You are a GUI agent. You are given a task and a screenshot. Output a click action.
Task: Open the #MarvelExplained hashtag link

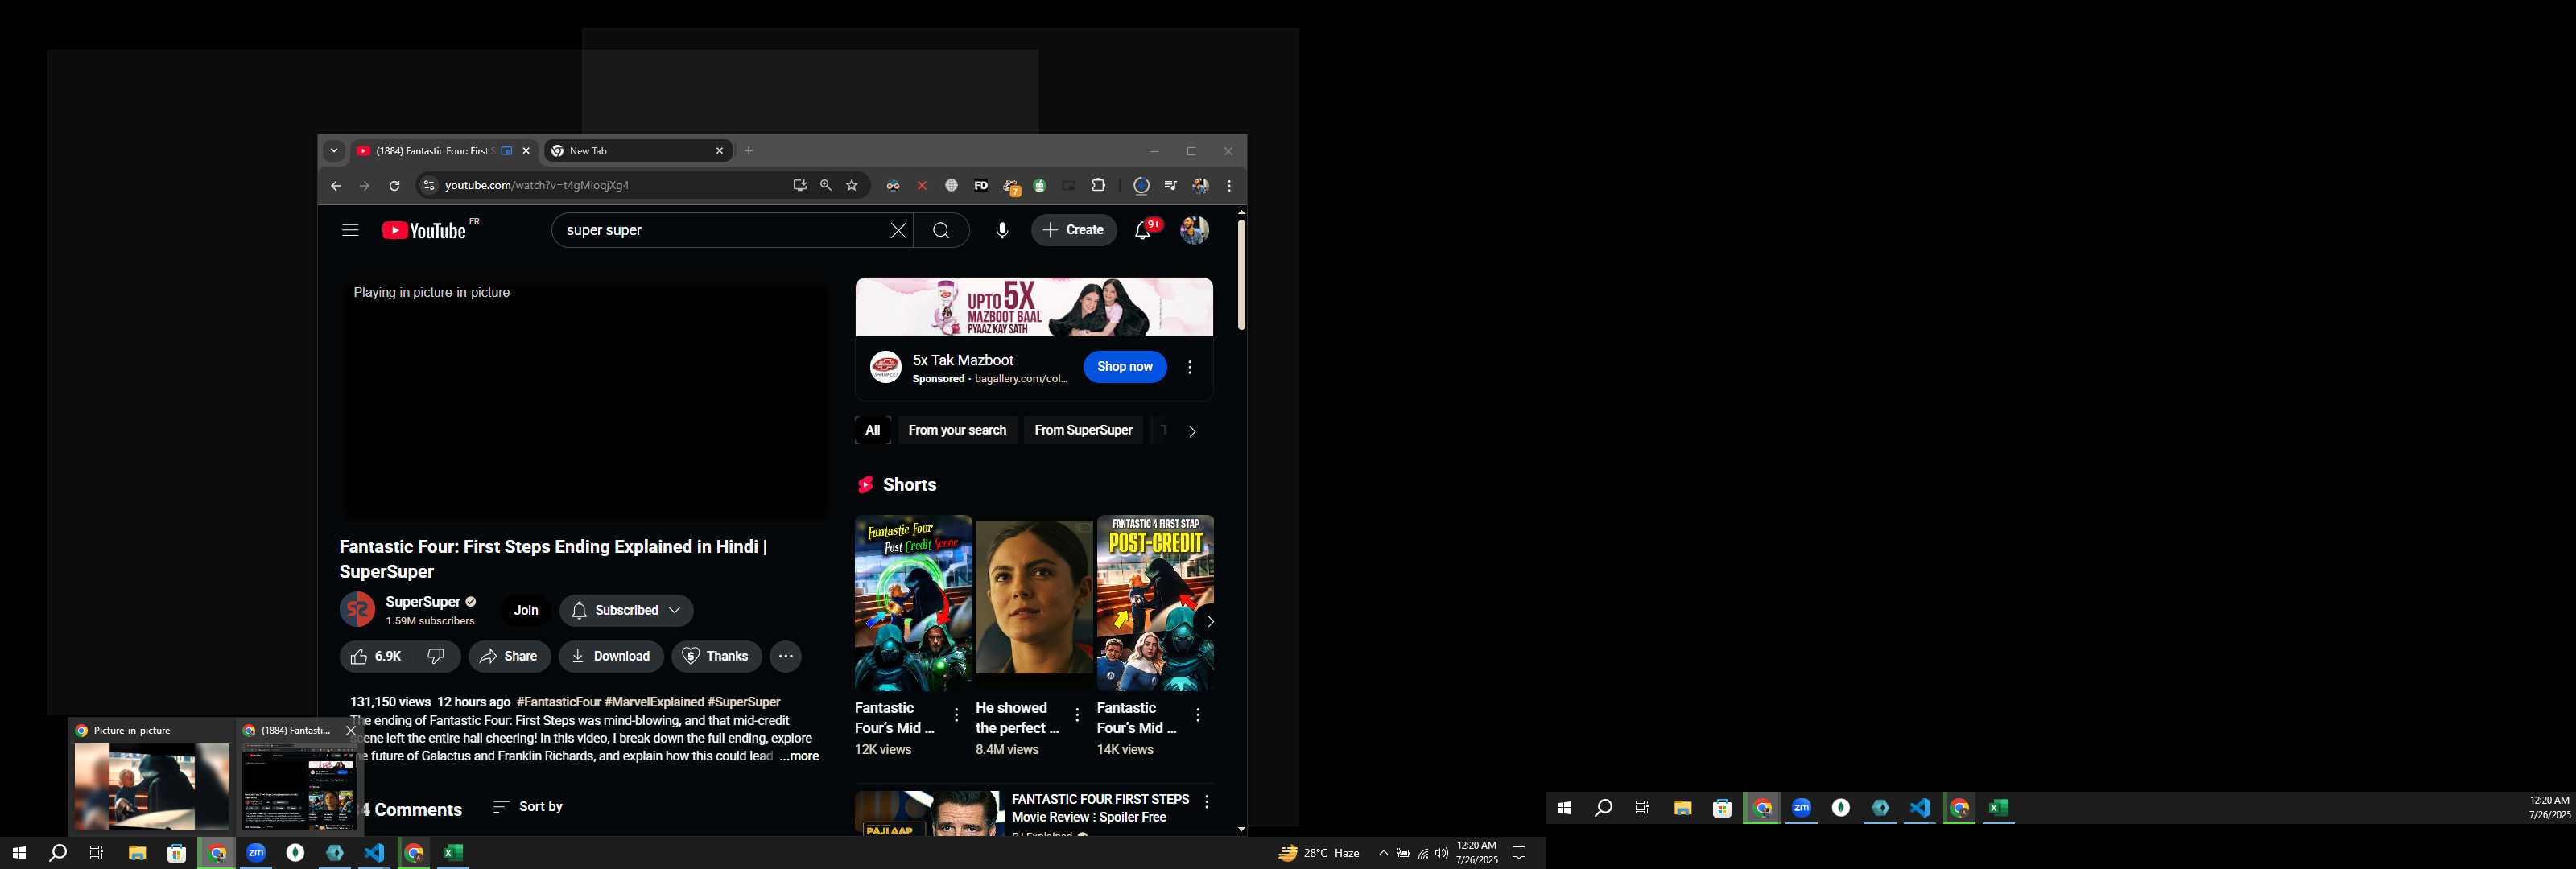pyautogui.click(x=654, y=702)
